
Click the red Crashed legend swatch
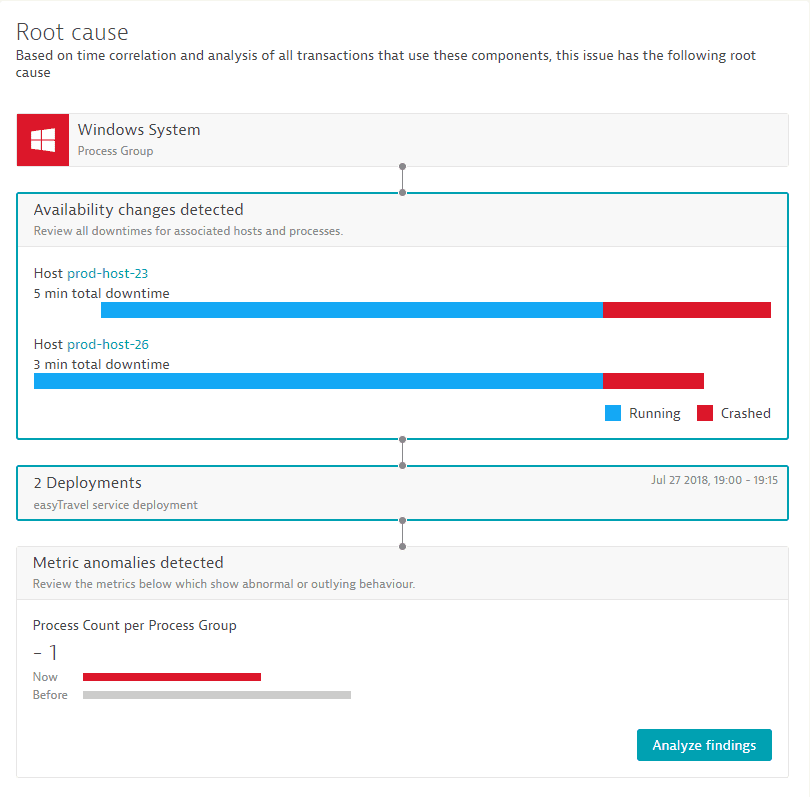point(705,413)
